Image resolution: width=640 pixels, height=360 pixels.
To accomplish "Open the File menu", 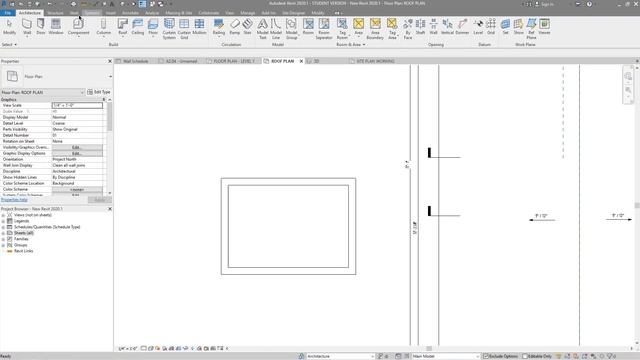I will click(x=8, y=13).
